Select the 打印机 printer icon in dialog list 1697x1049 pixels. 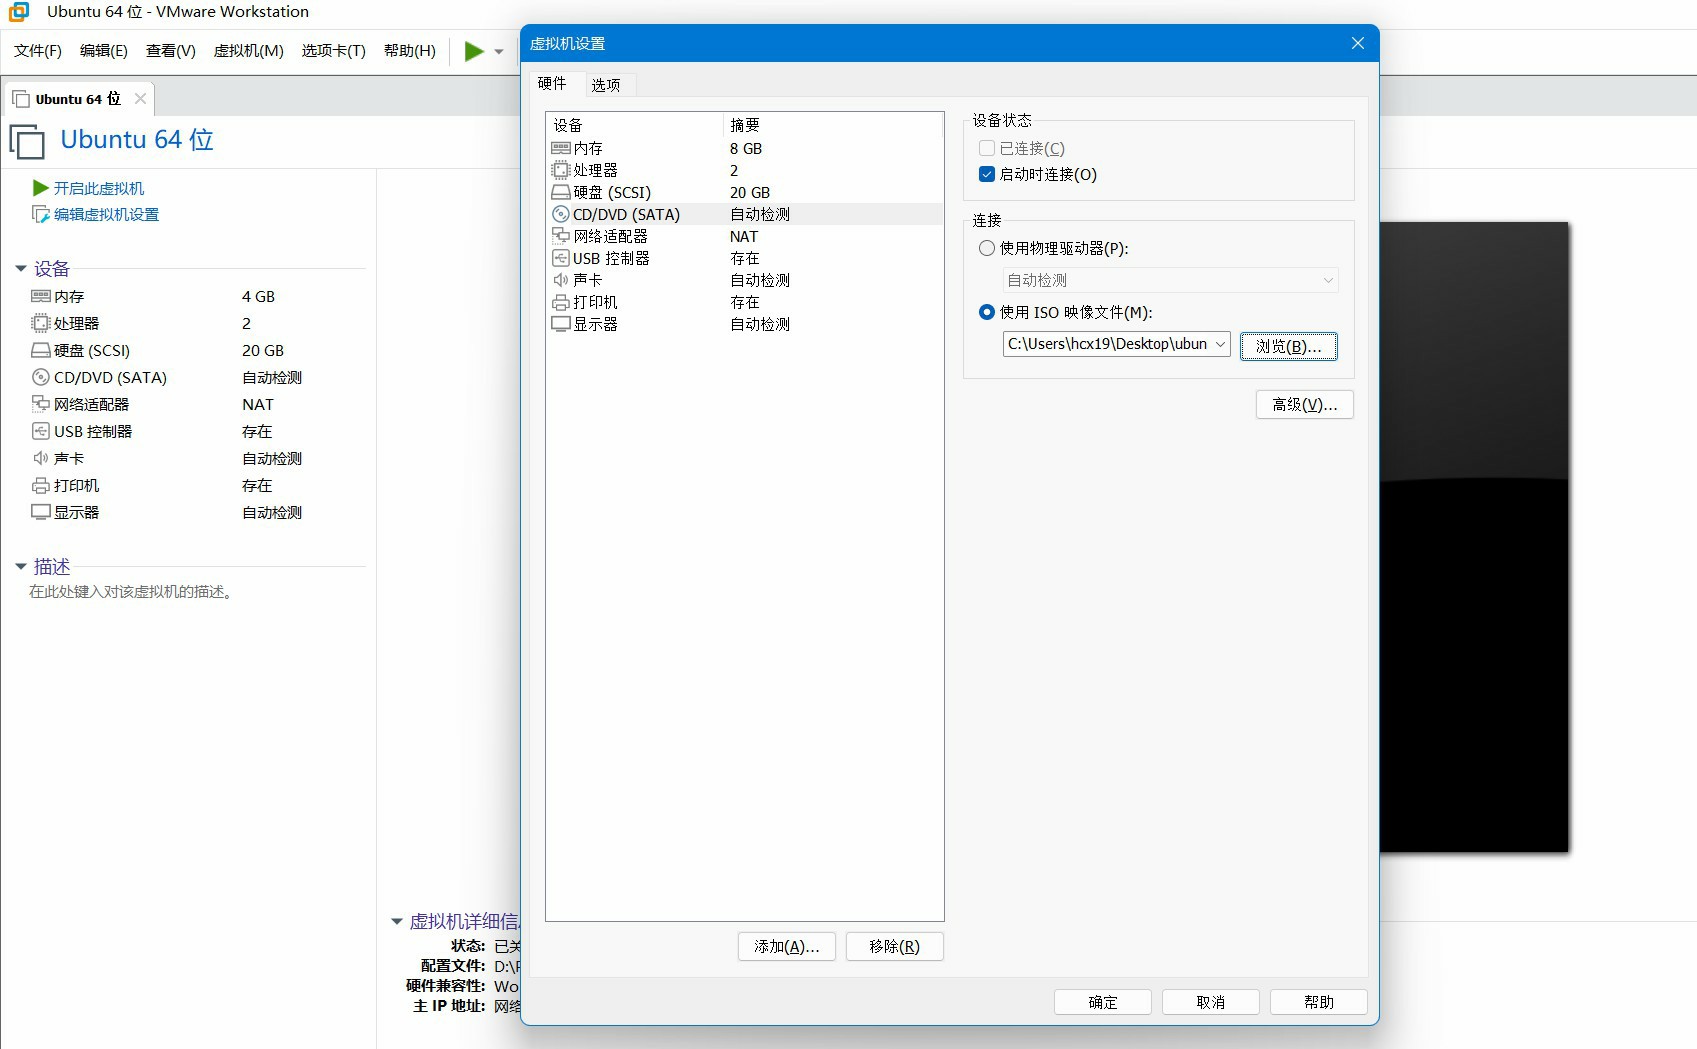point(561,302)
